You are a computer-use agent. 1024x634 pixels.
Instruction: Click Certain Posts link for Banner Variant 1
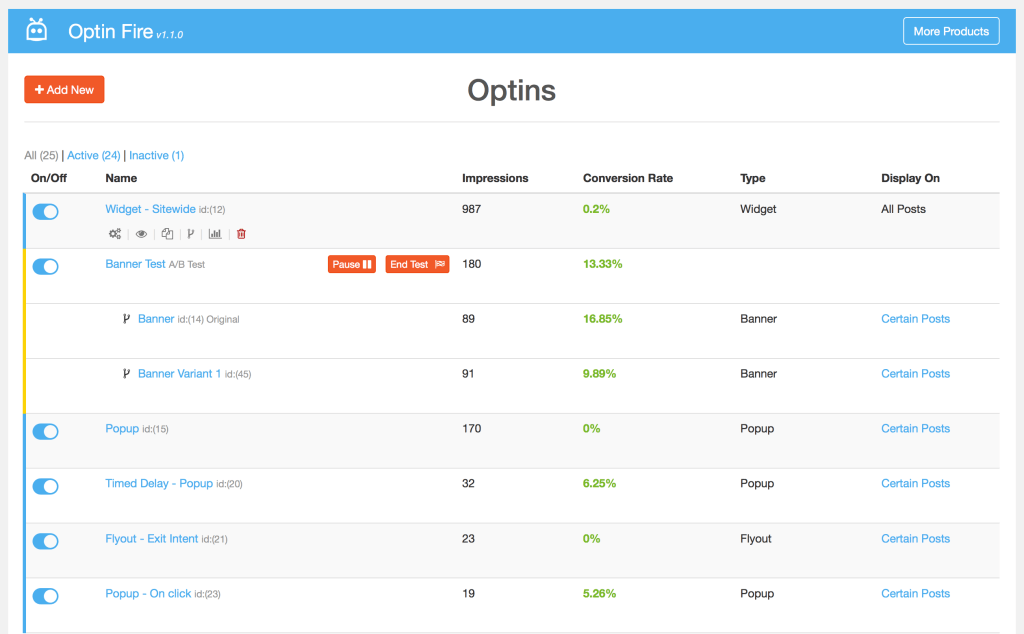[915, 374]
